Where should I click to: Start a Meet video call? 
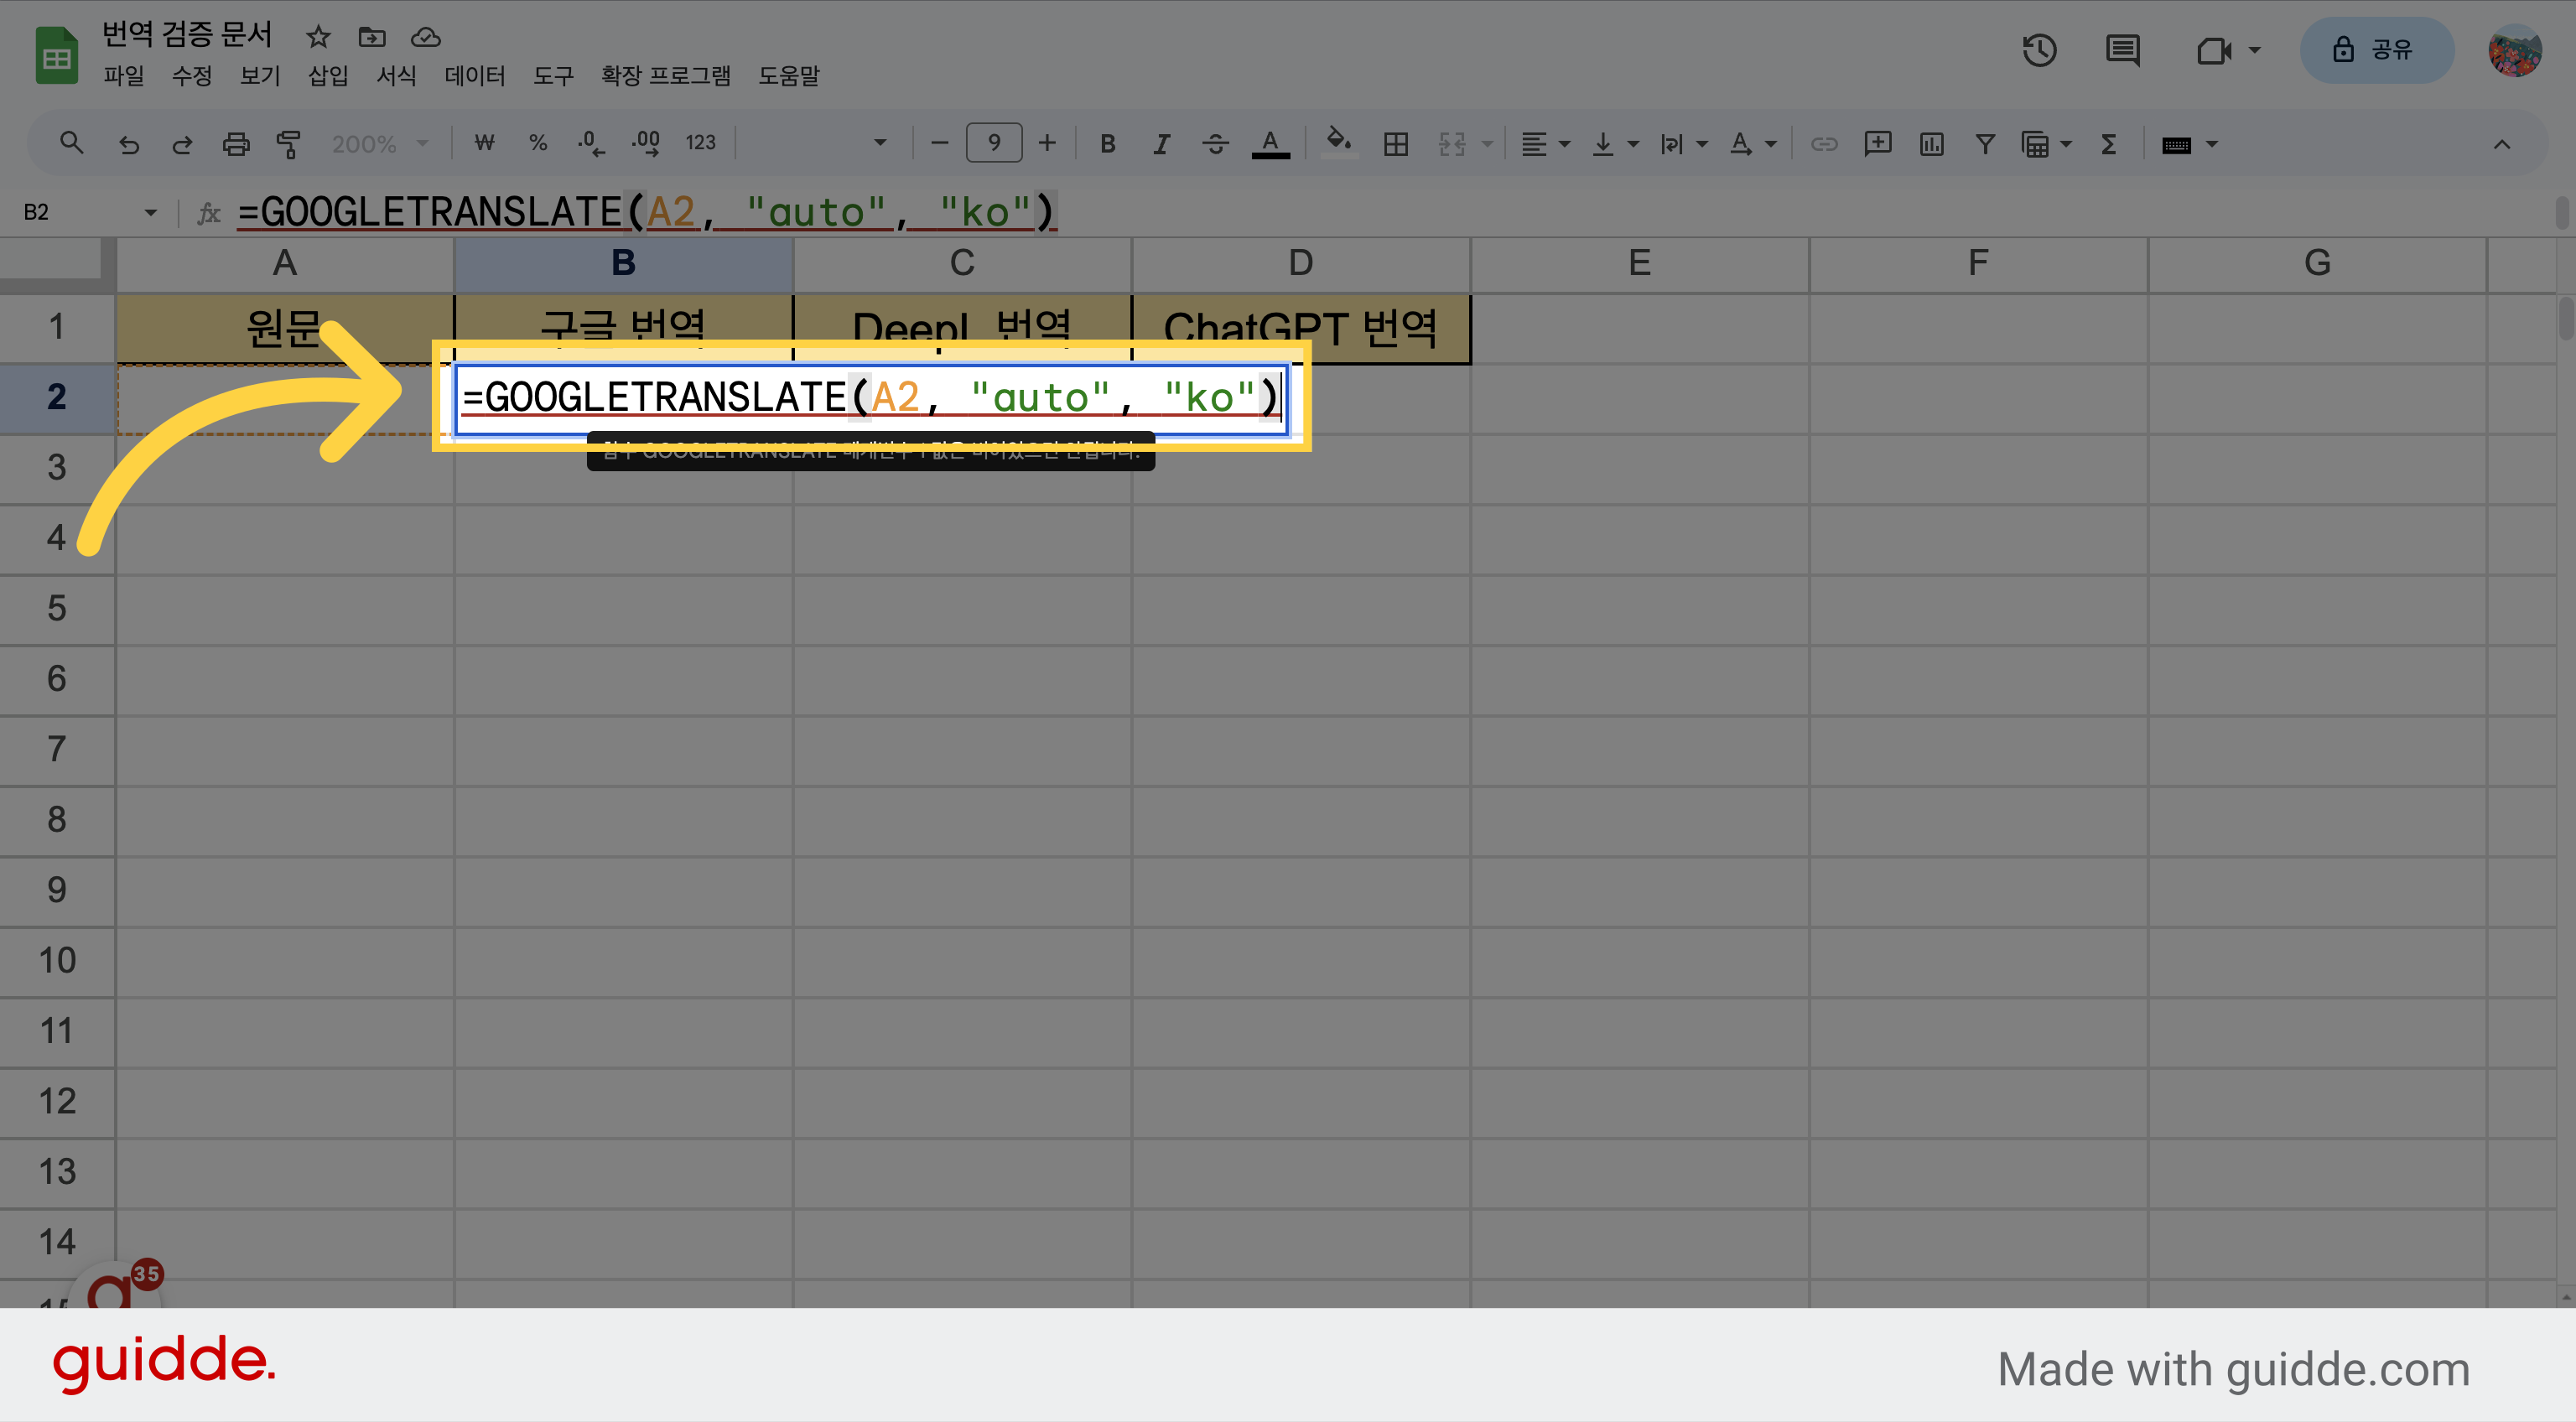2215,50
